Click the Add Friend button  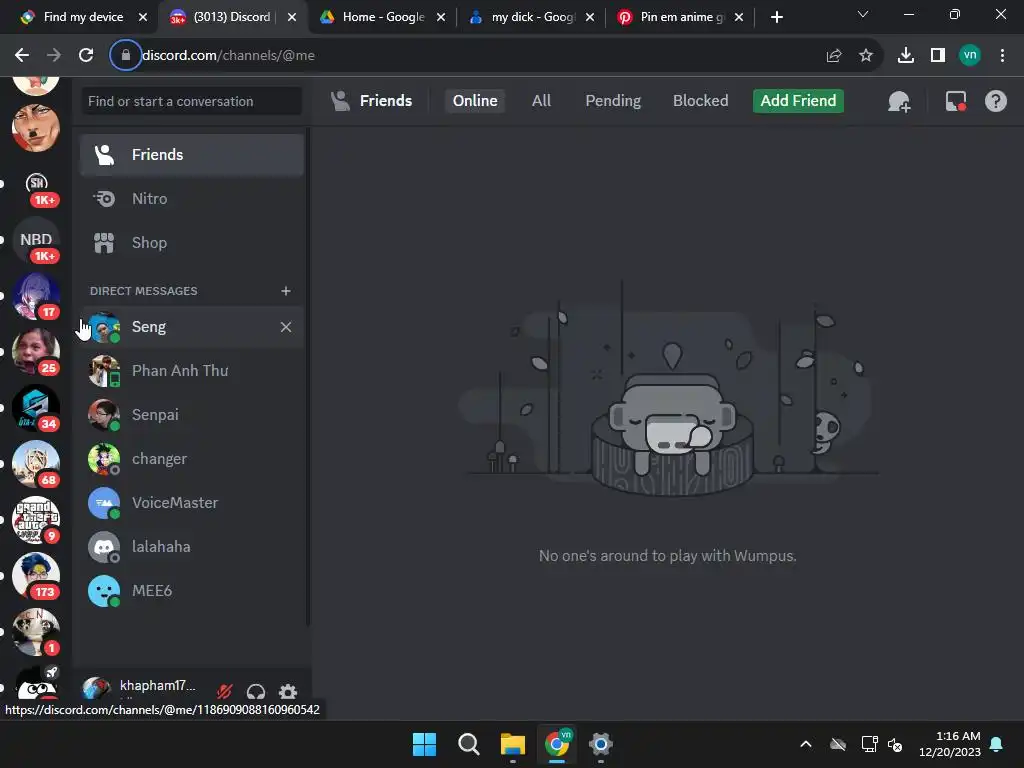pos(798,101)
